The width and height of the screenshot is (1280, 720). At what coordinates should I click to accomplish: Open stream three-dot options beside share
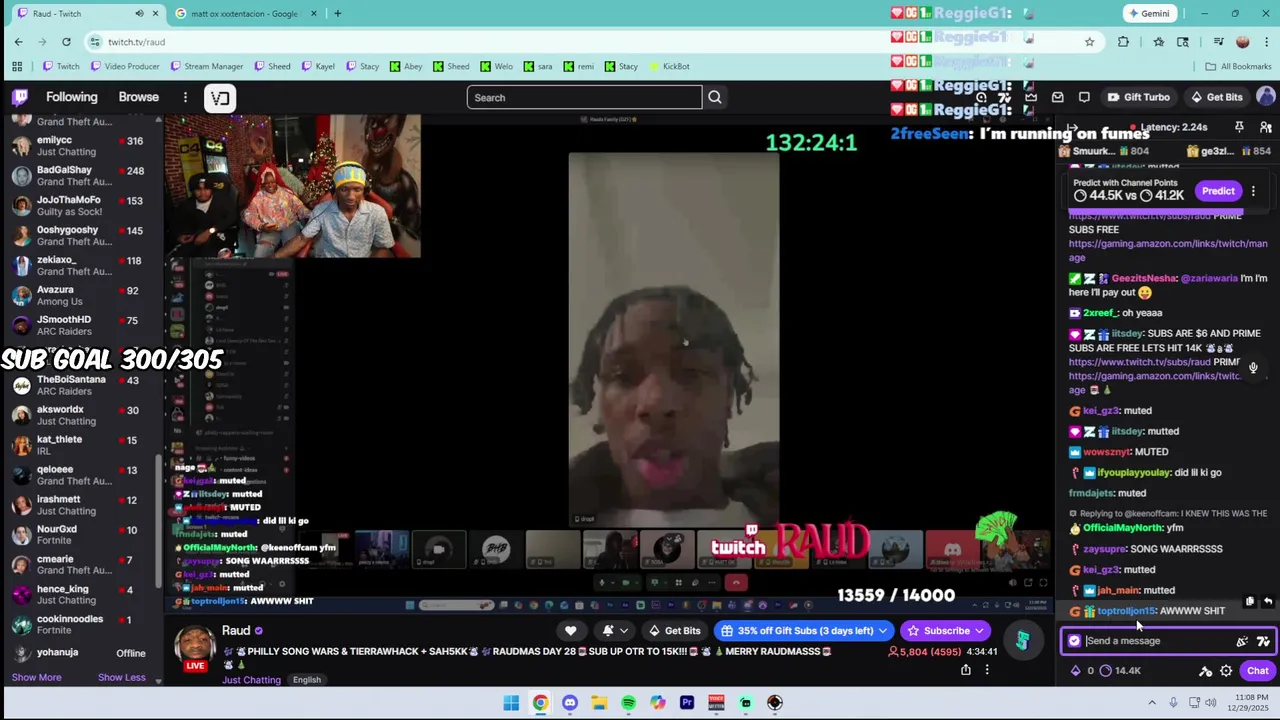987,670
